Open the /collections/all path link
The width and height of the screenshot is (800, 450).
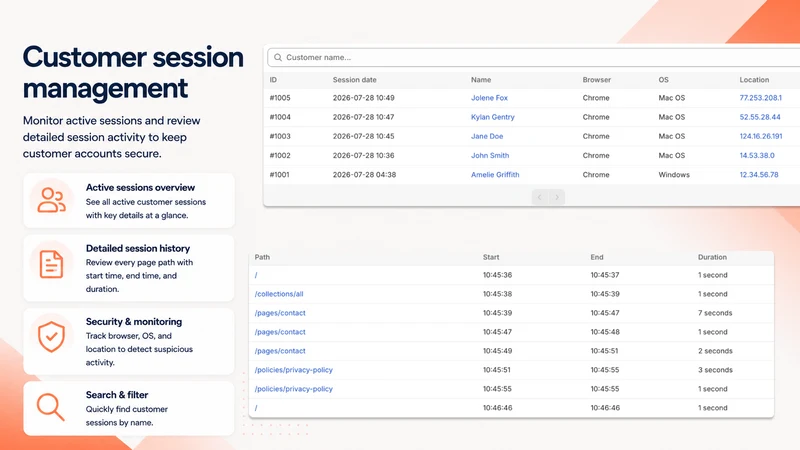(x=279, y=294)
